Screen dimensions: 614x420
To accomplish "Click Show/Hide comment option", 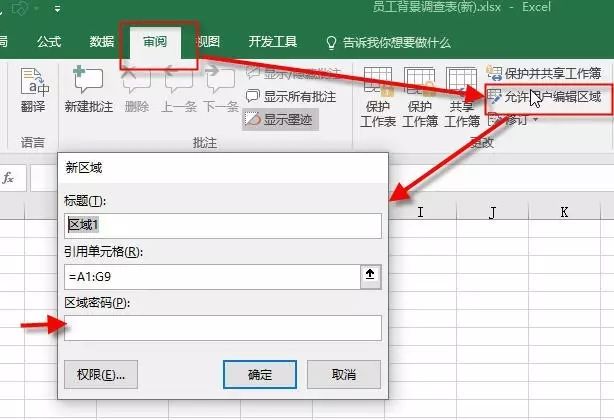I will [293, 73].
